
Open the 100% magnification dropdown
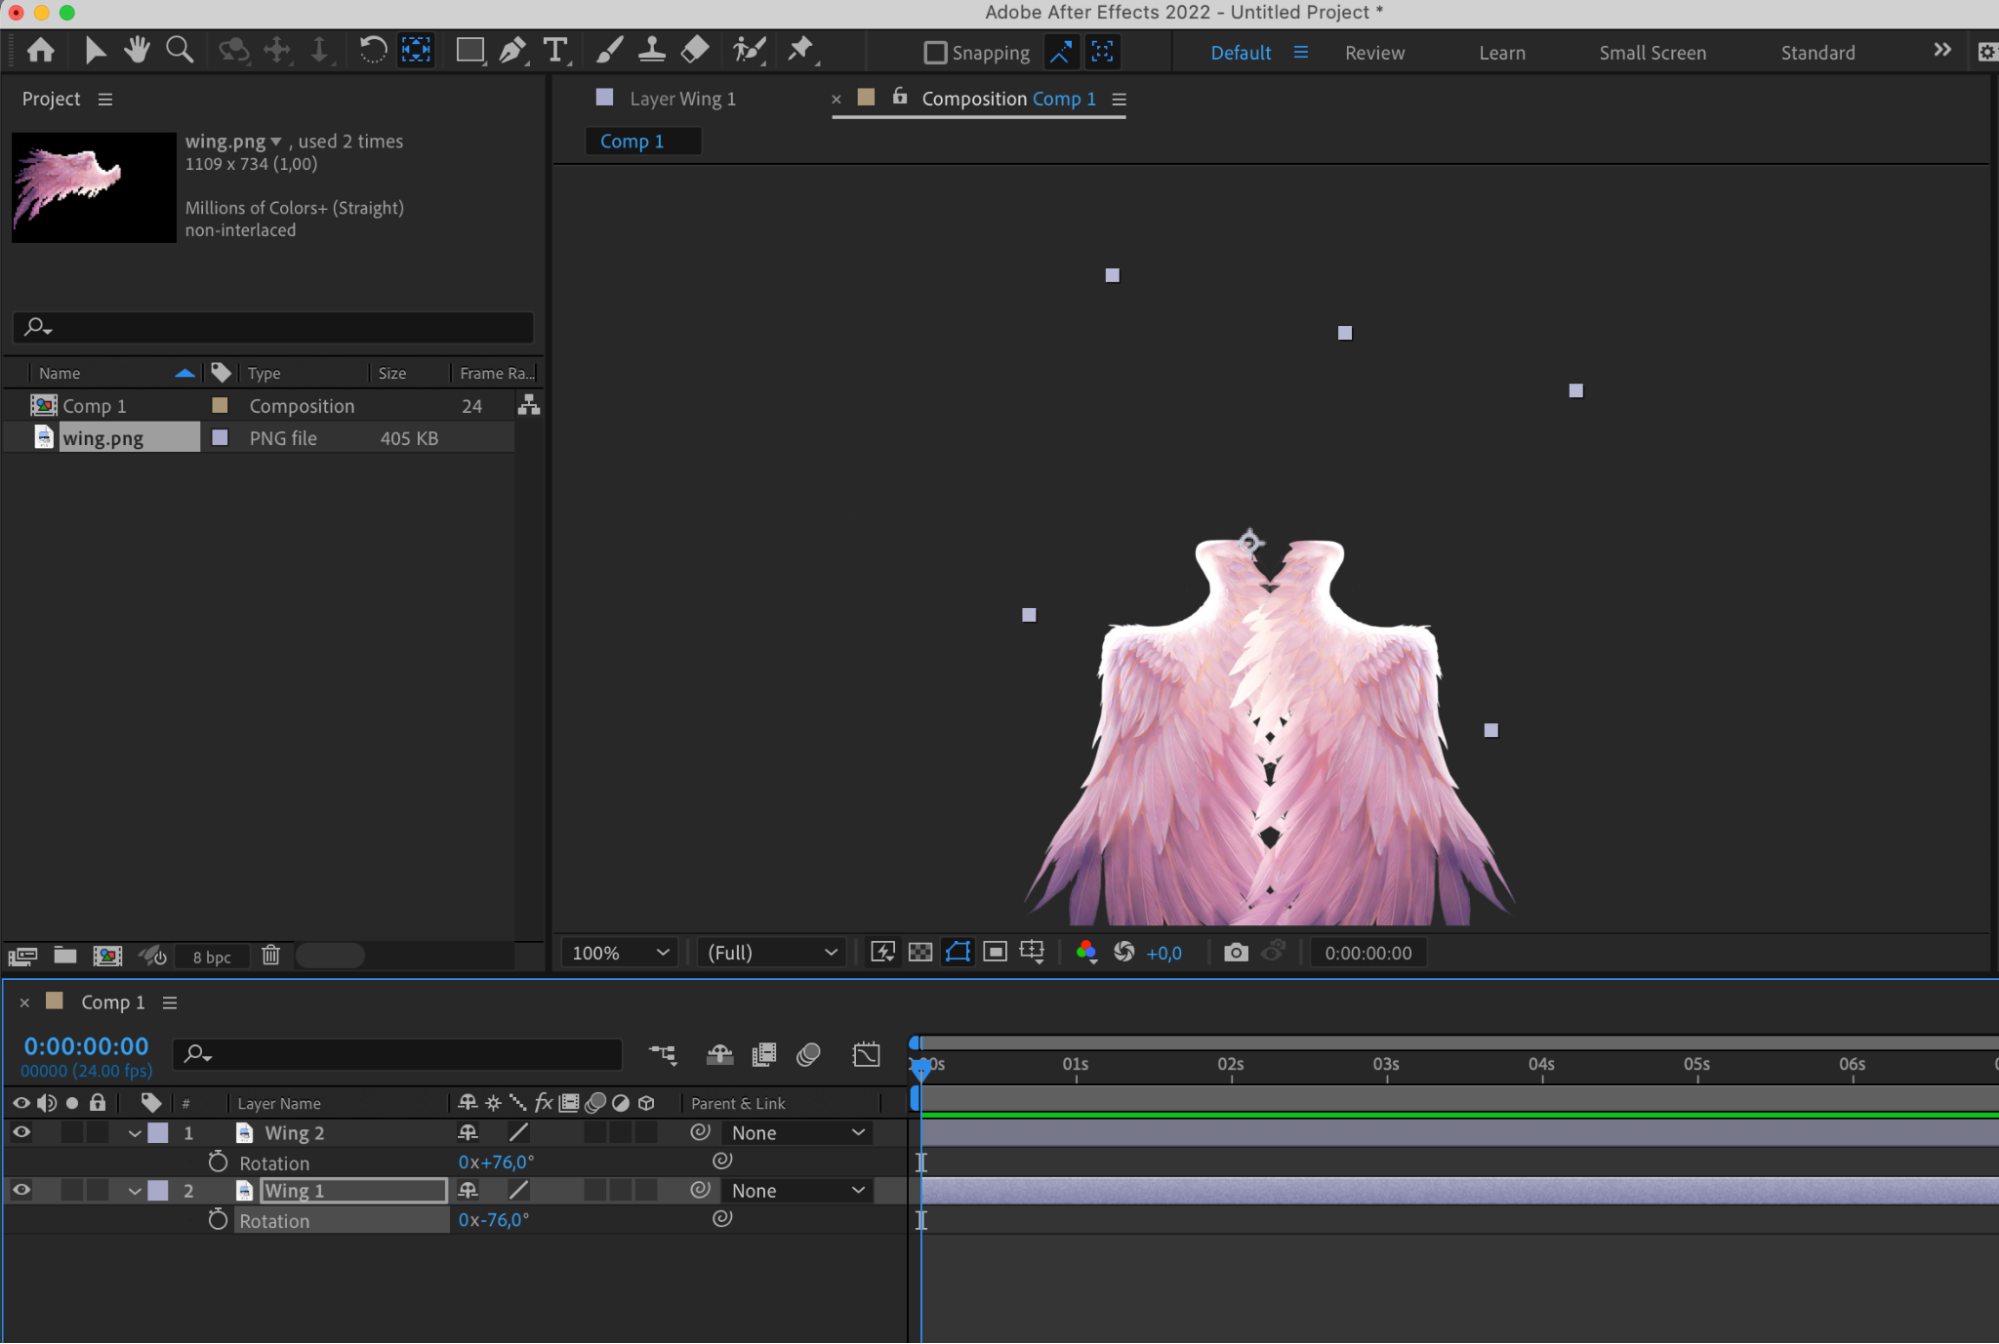coord(620,952)
